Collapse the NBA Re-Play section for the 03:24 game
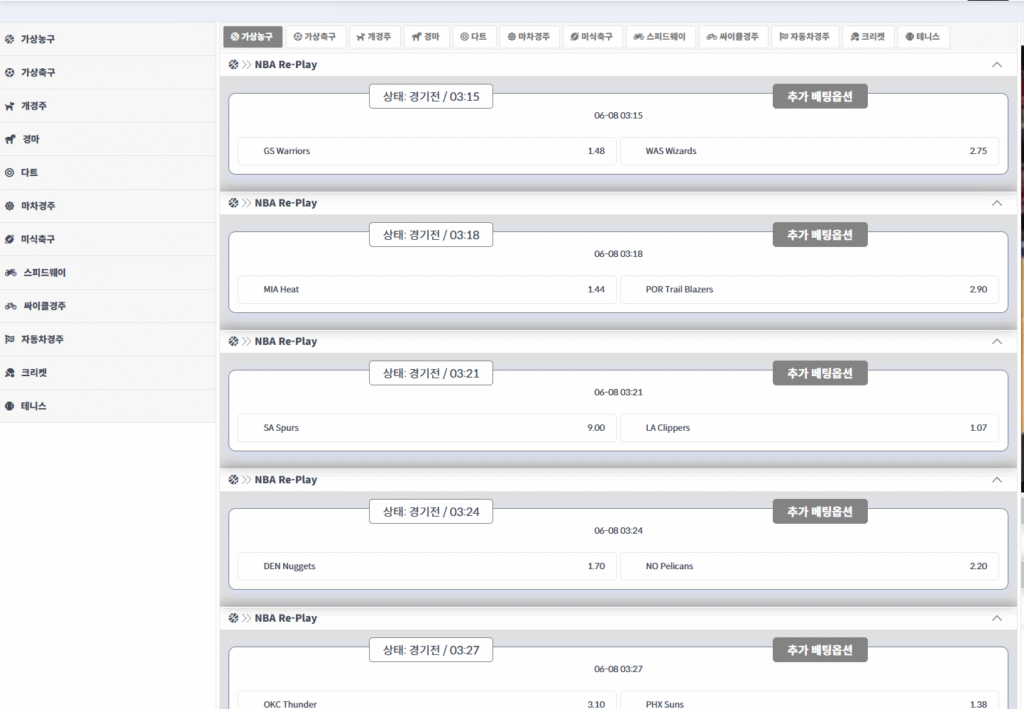 997,480
